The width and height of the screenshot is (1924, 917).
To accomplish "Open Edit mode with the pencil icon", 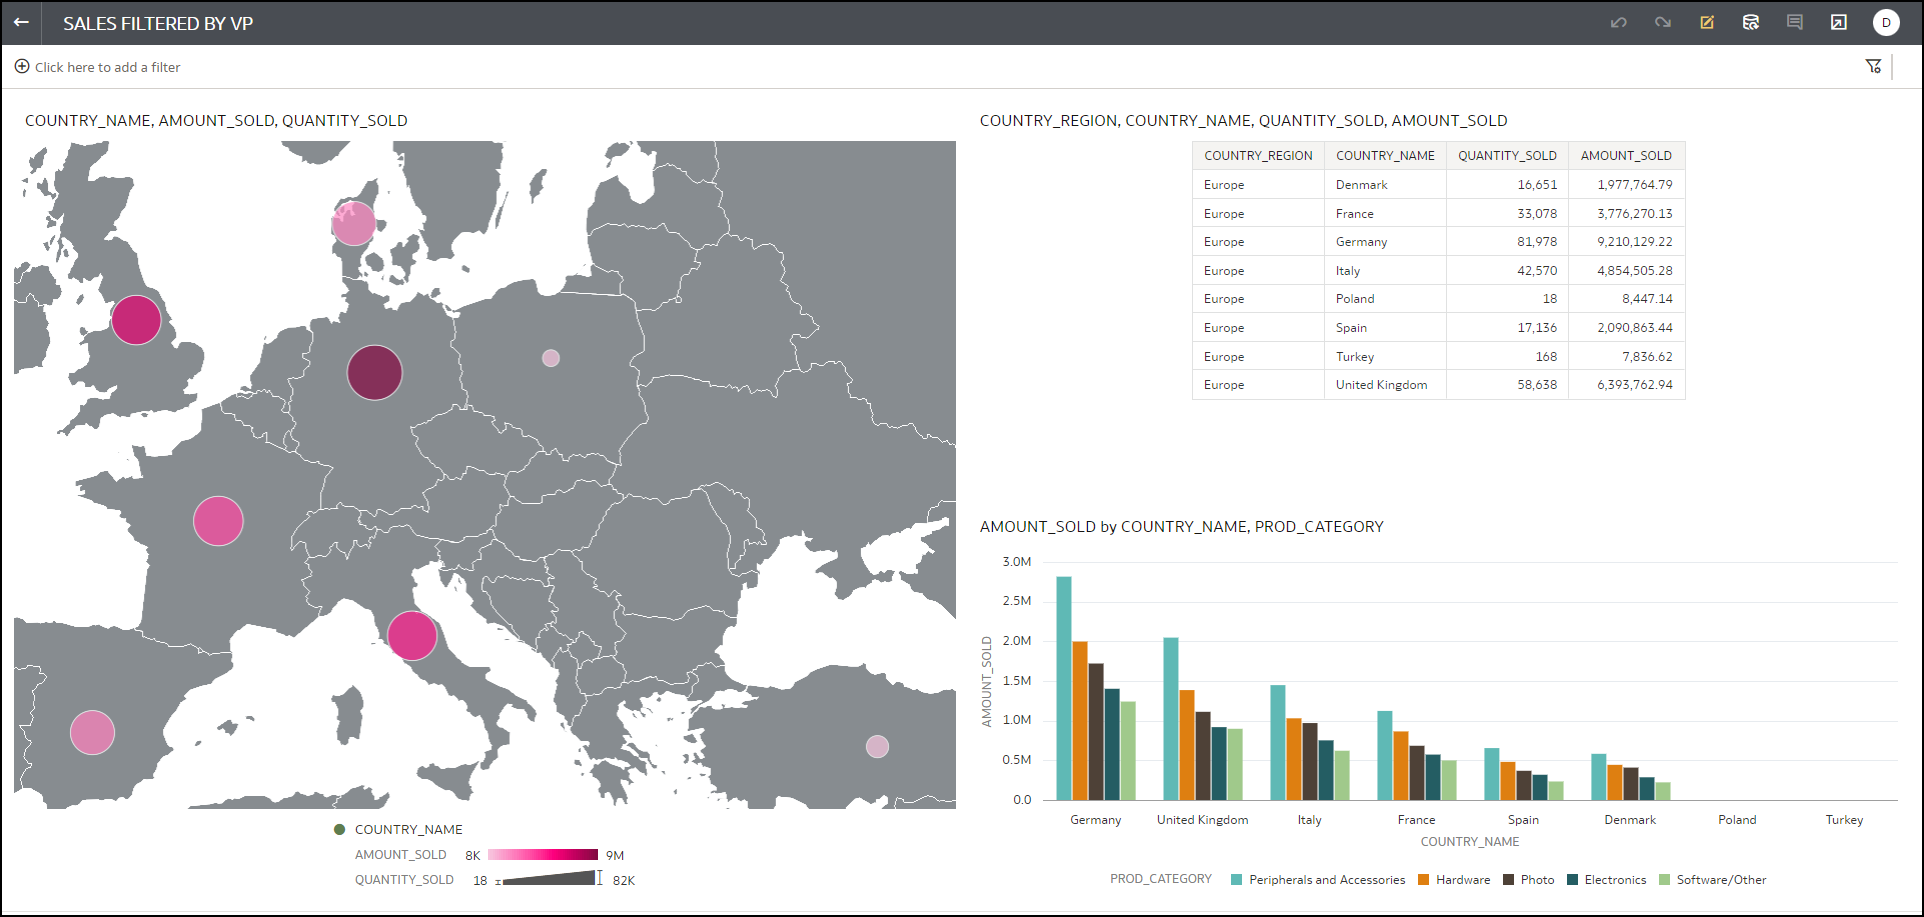I will pyautogui.click(x=1707, y=22).
